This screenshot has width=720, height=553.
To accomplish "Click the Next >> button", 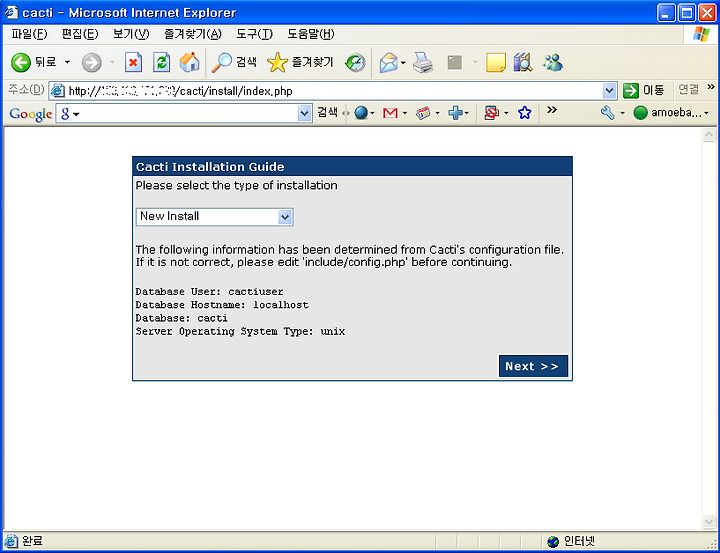I will click(x=533, y=366).
